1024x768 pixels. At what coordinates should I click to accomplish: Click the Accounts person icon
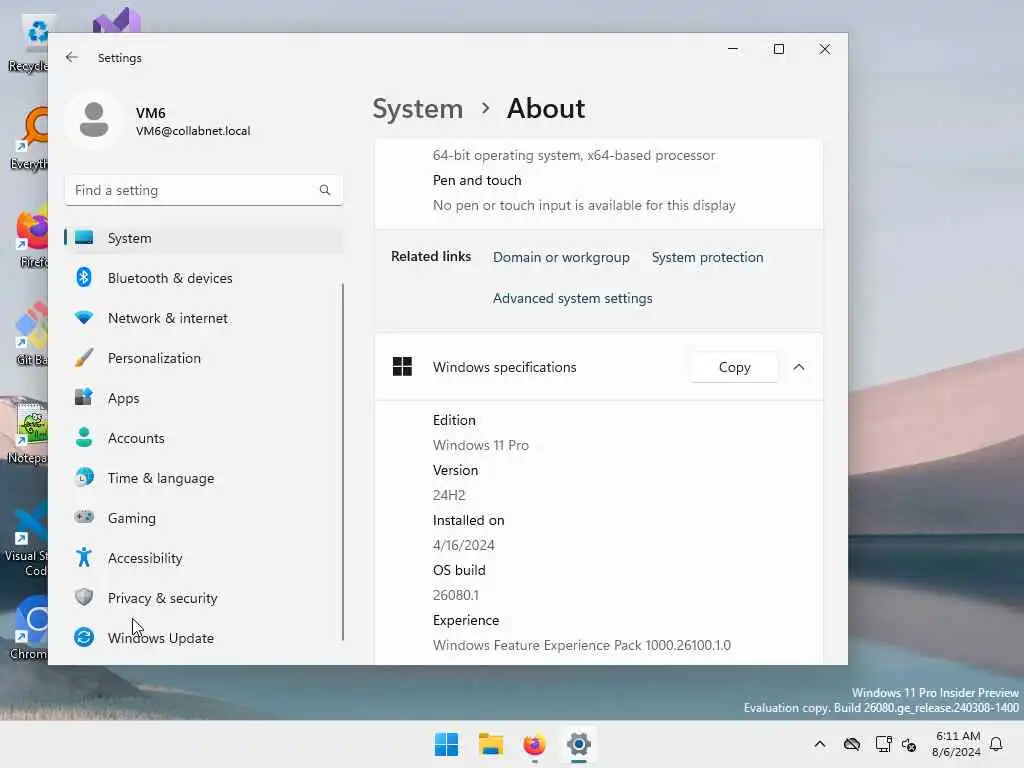[84, 437]
